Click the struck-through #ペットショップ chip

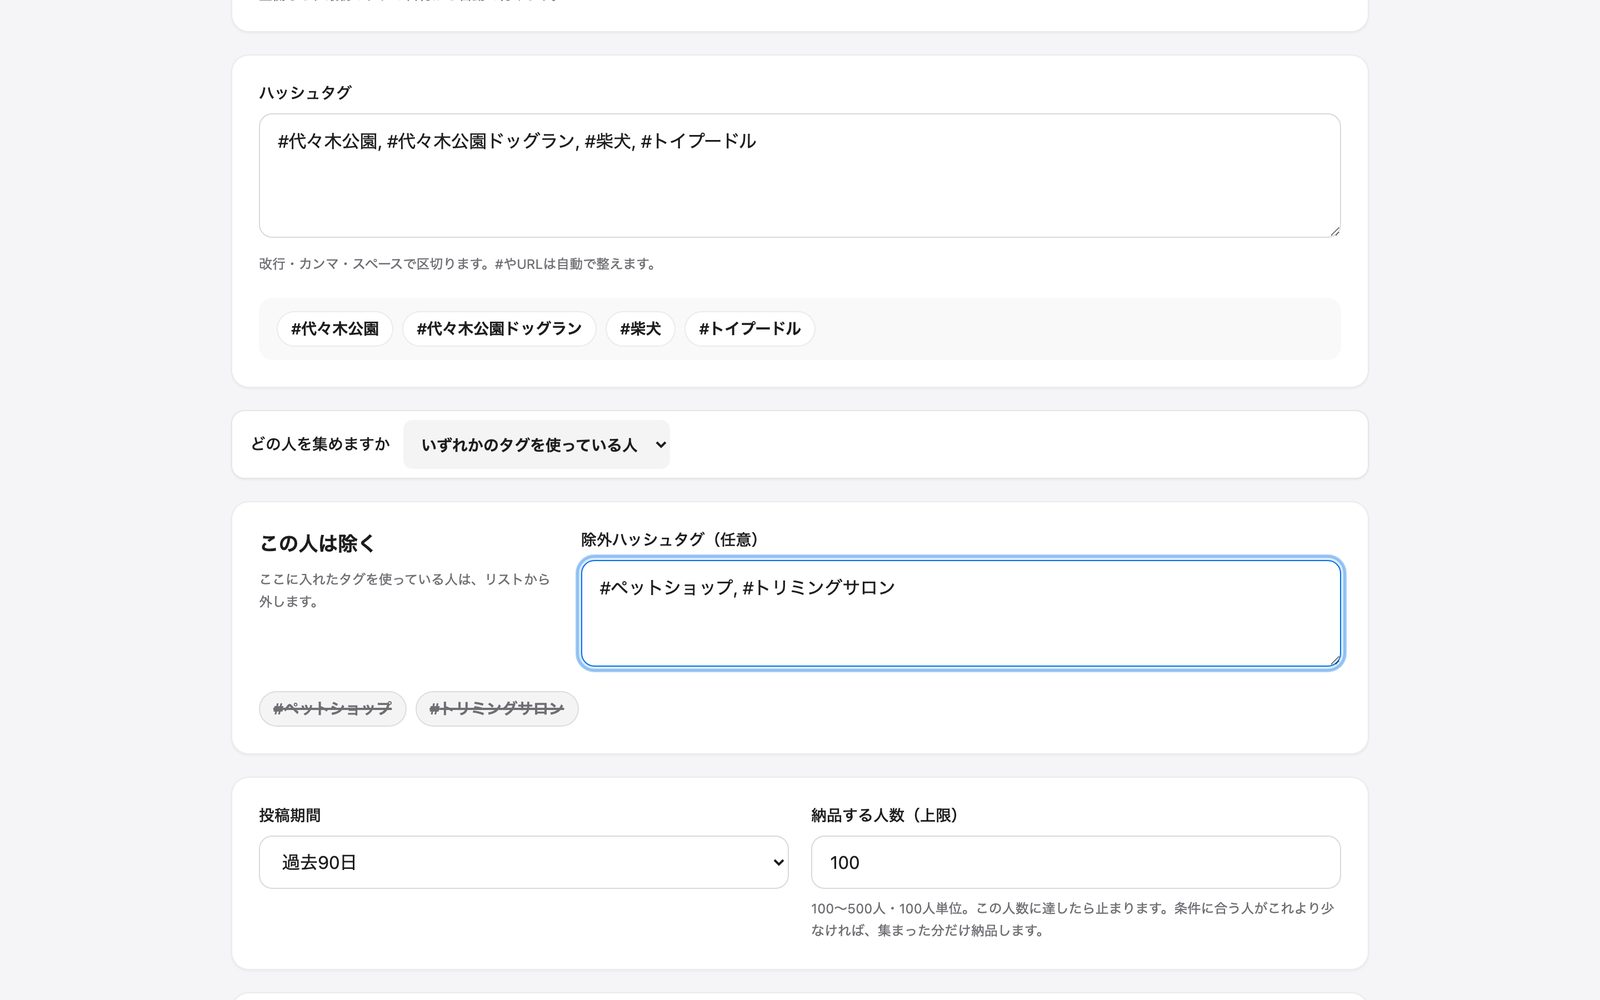332,709
